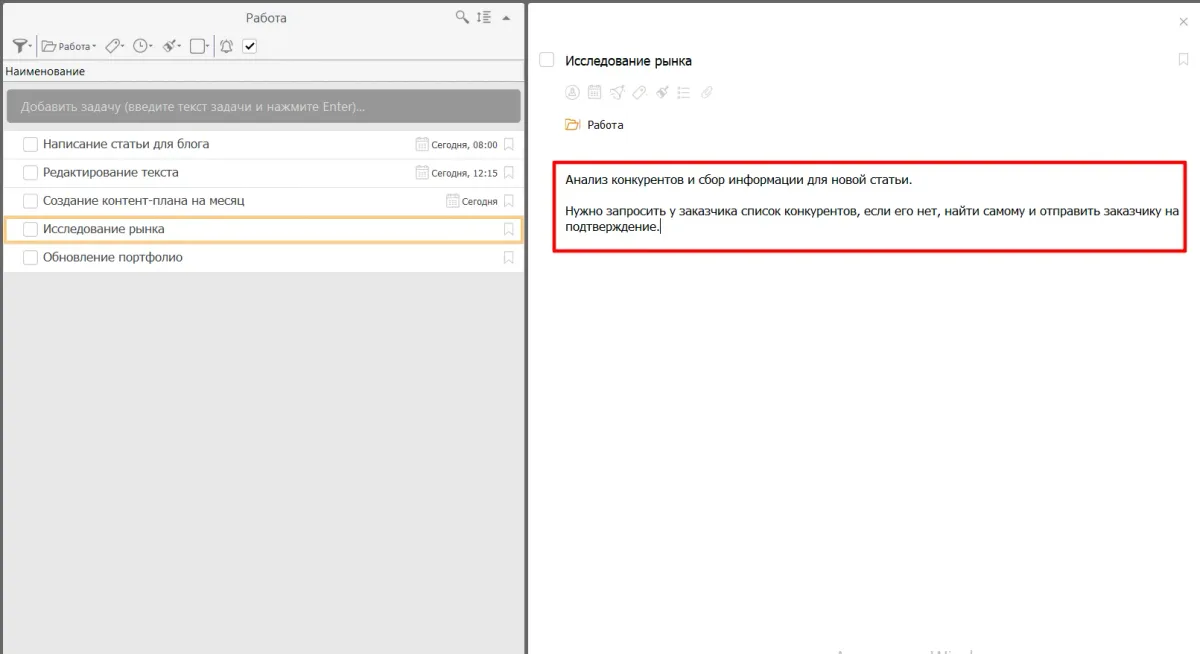Add a checklist with the list icon

point(684,92)
